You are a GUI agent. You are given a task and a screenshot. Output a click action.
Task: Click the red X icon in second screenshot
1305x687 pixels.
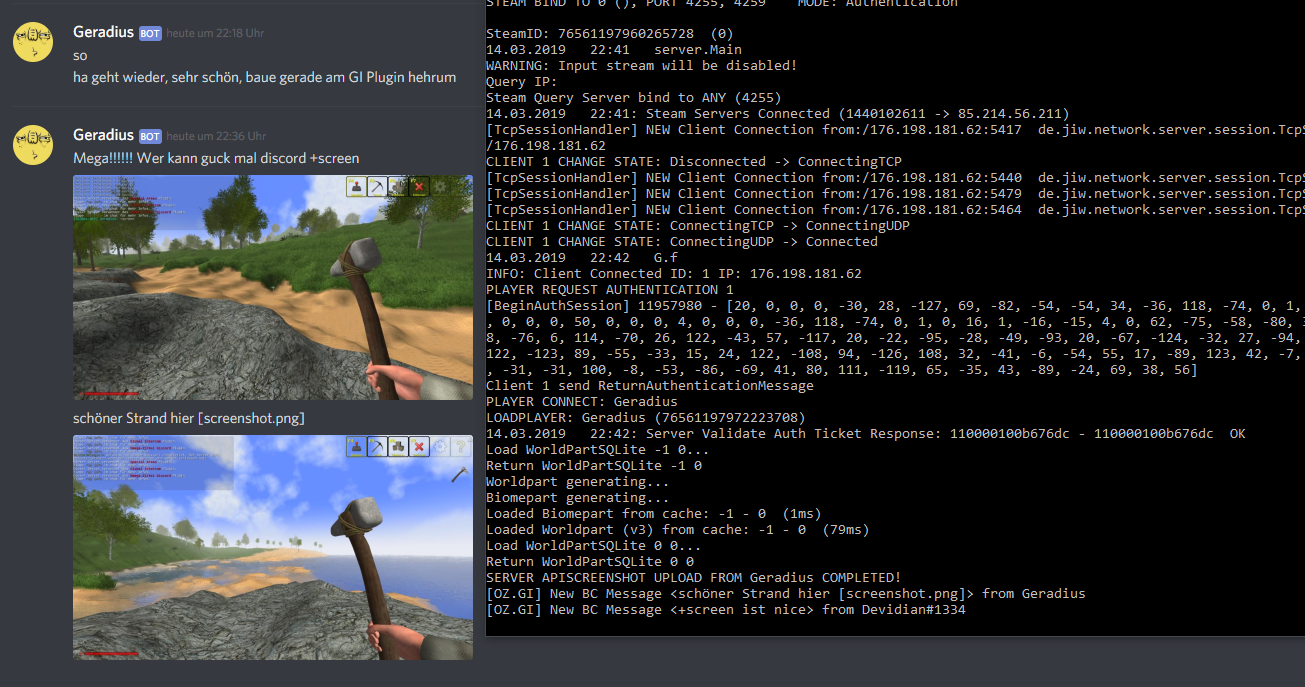[420, 447]
